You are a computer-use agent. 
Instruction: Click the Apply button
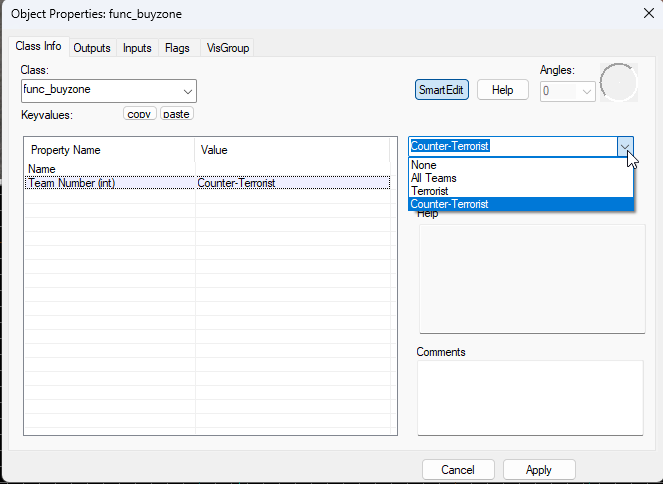pos(539,470)
